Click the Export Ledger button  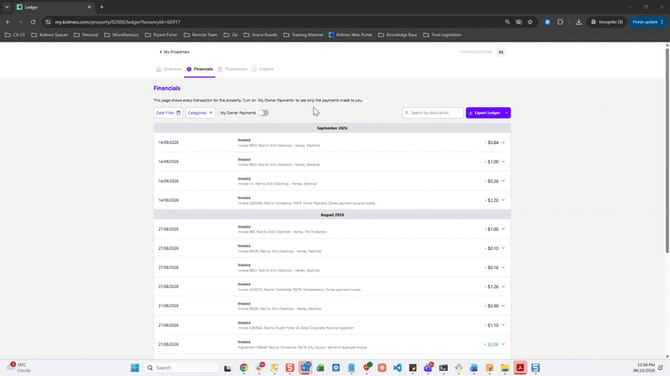pyautogui.click(x=485, y=113)
